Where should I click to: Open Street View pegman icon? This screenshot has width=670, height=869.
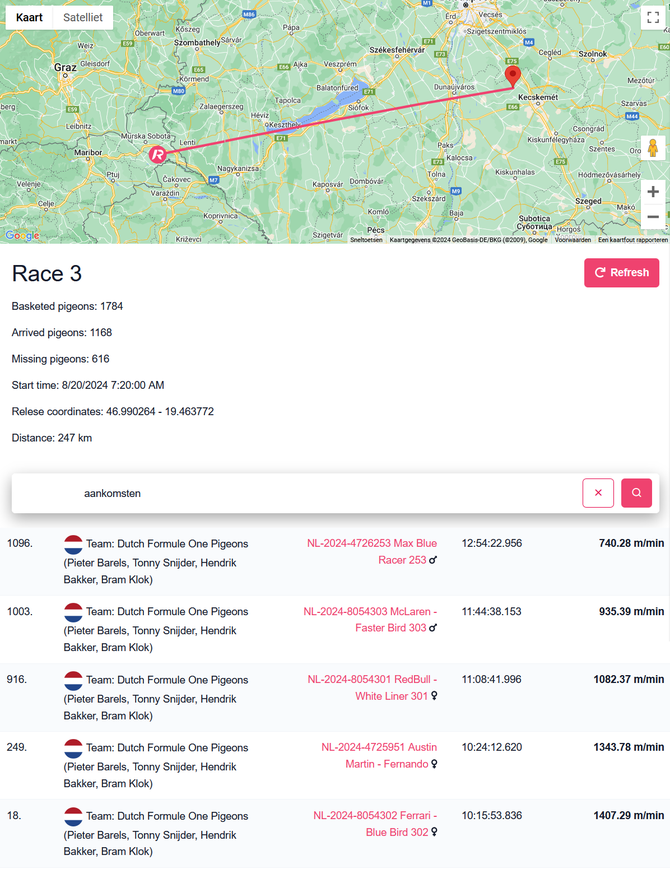pos(653,148)
